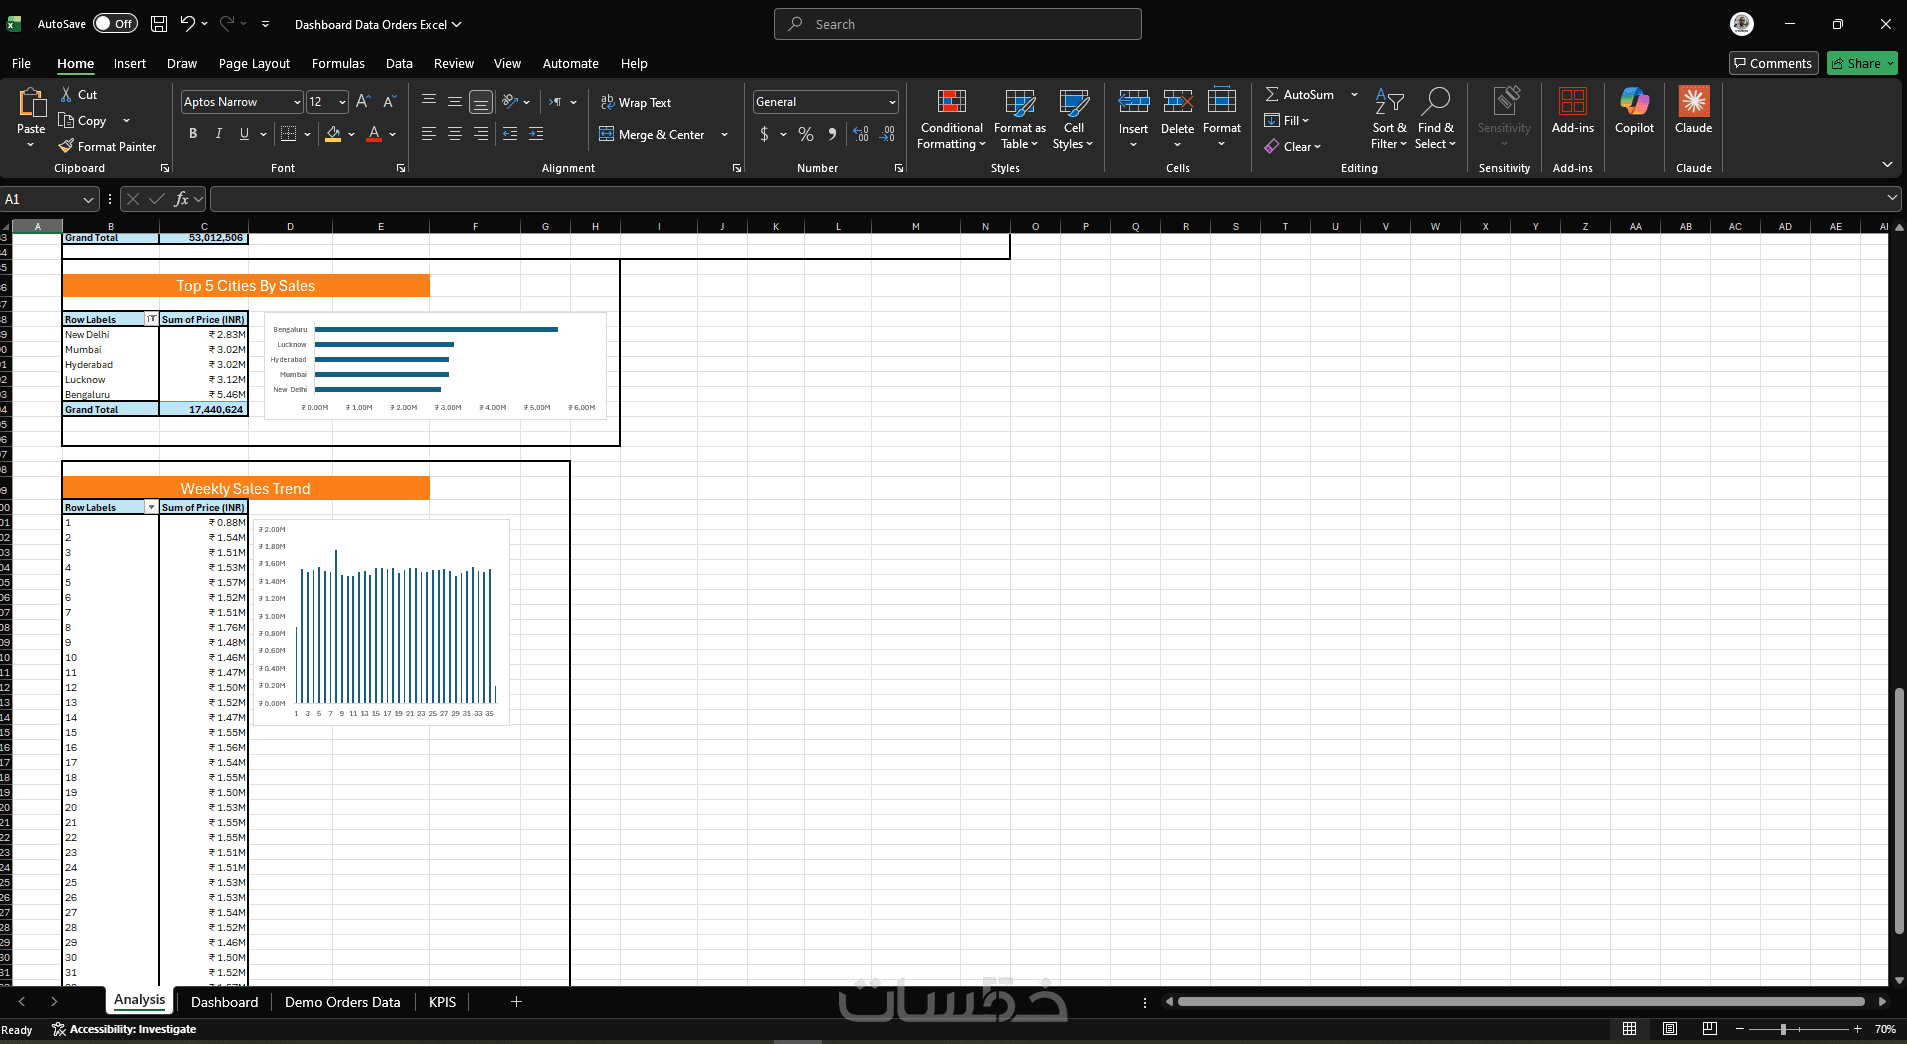Apply the font color swatch
This screenshot has width=1907, height=1044.
[374, 134]
